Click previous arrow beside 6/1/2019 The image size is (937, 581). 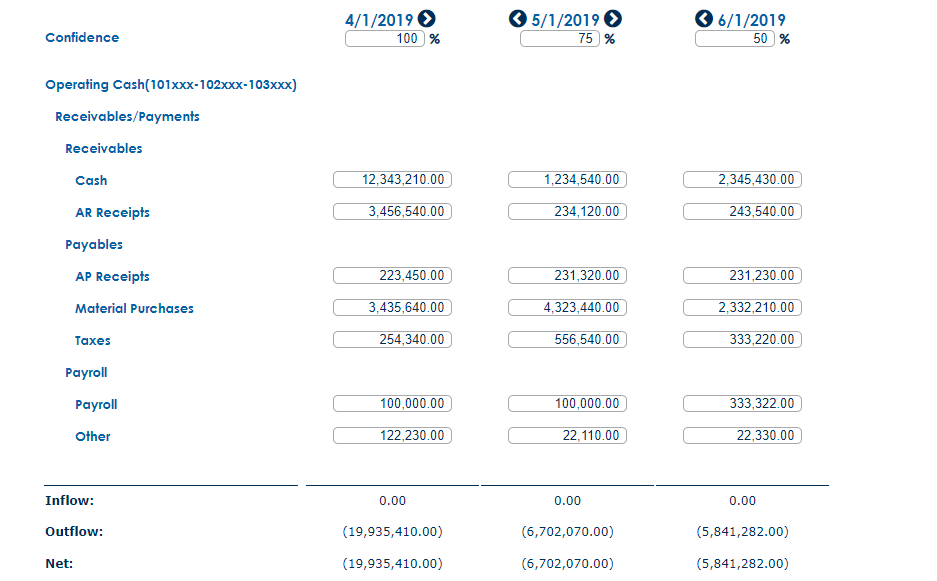[704, 19]
